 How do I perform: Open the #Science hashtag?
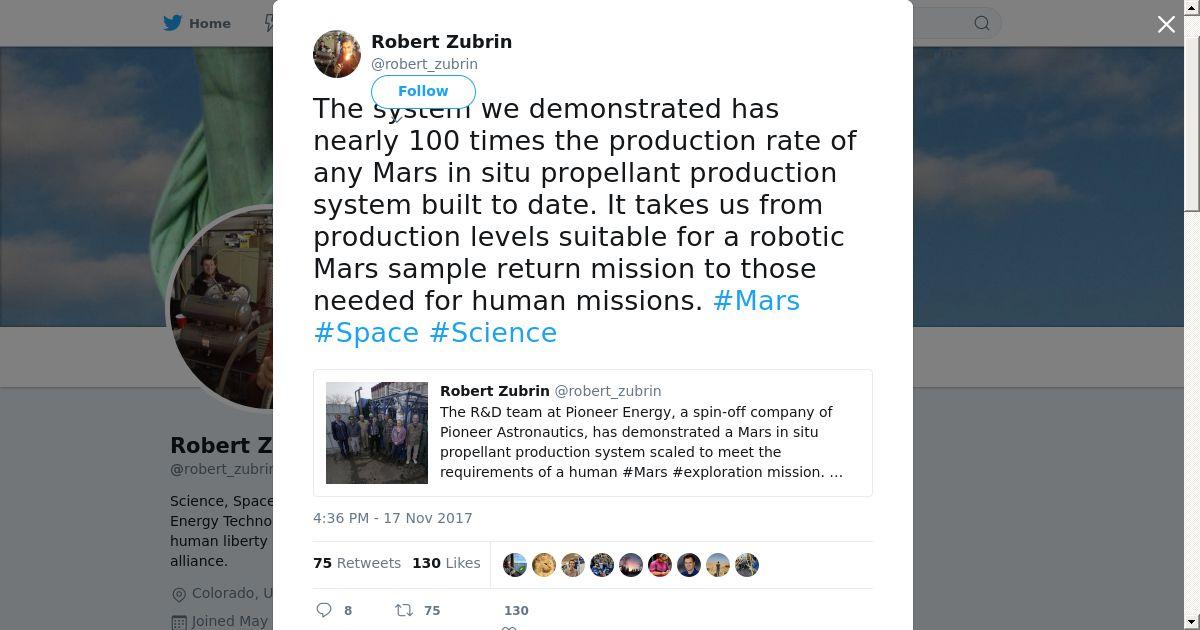tap(493, 333)
